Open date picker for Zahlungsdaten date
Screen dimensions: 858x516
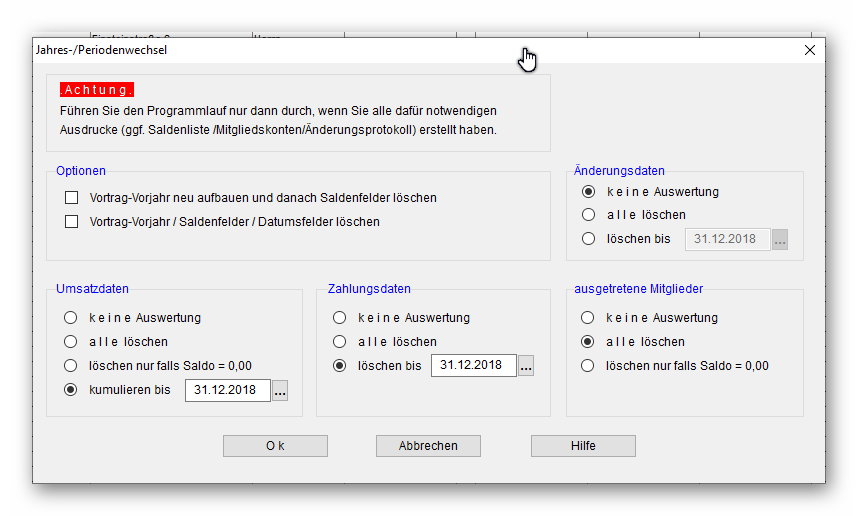point(526,367)
